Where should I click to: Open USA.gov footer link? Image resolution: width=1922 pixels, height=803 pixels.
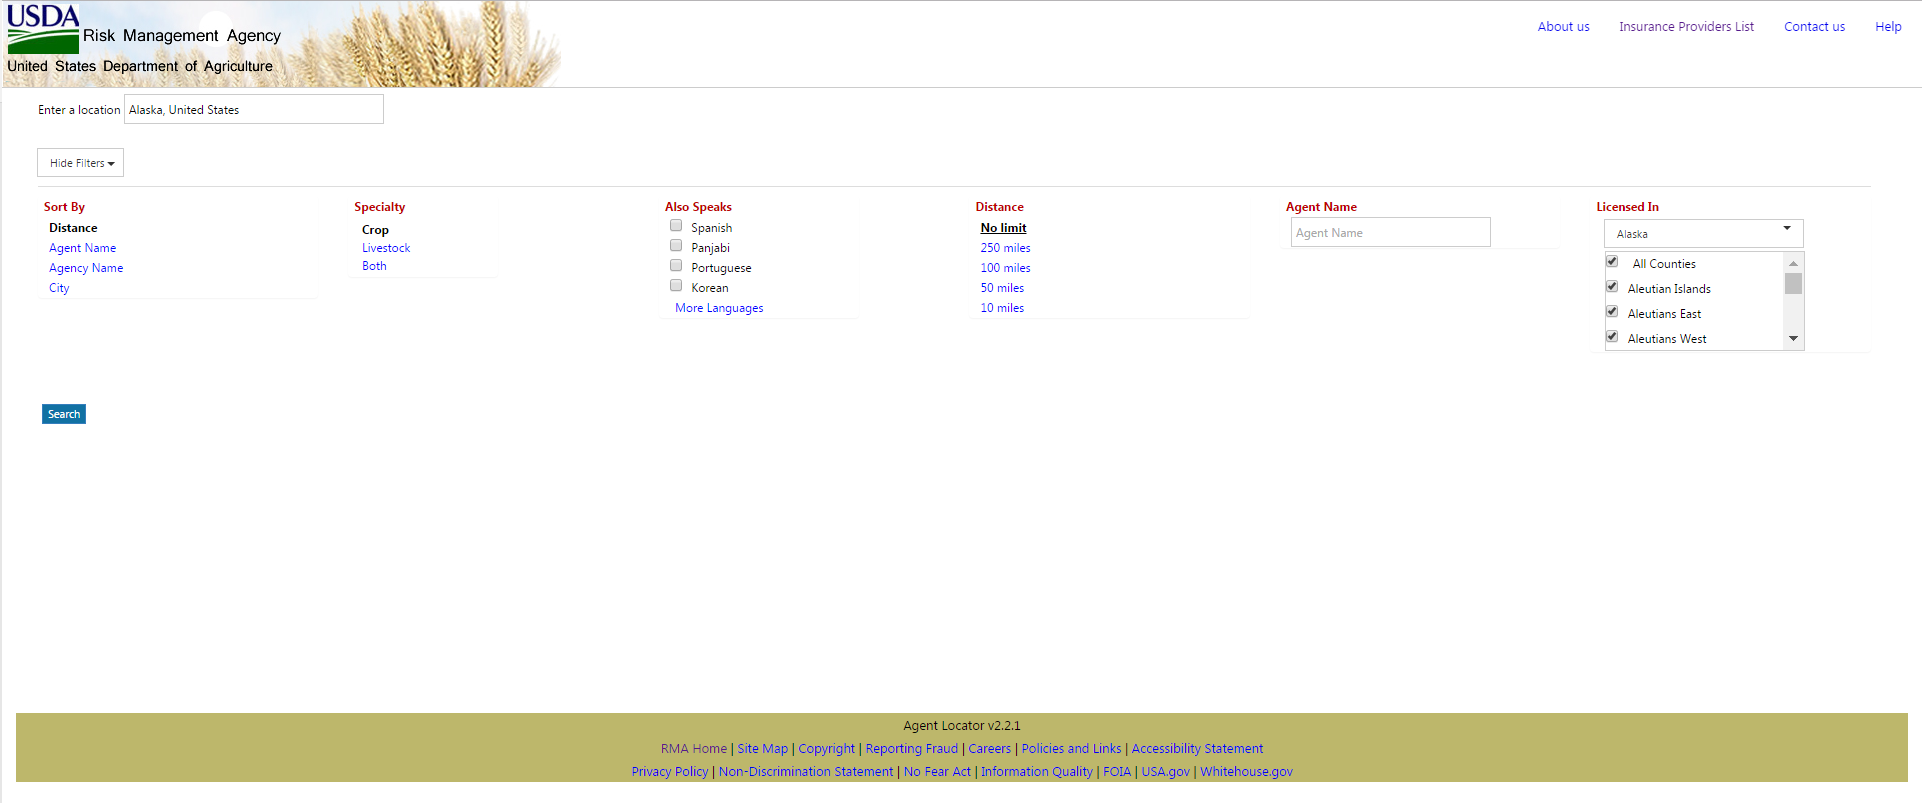click(1165, 772)
